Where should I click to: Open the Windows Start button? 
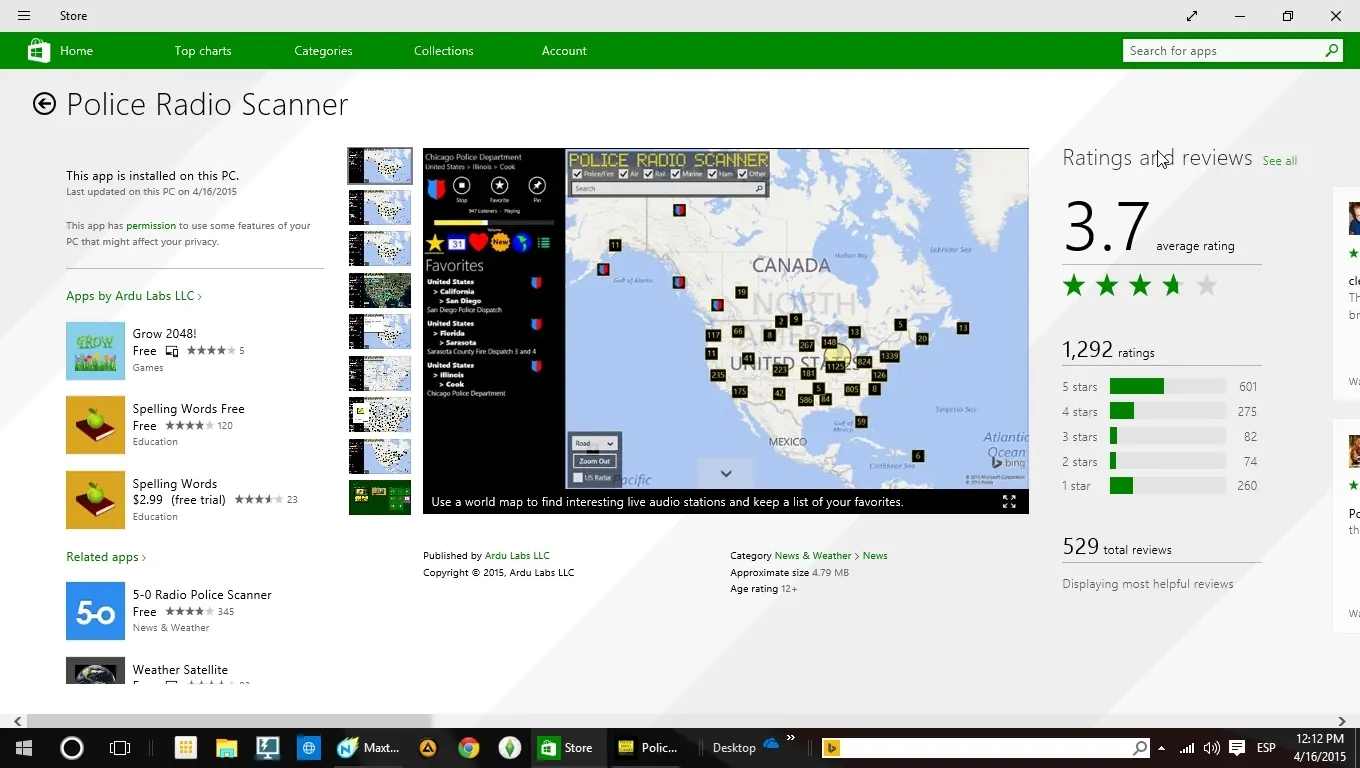coord(24,747)
